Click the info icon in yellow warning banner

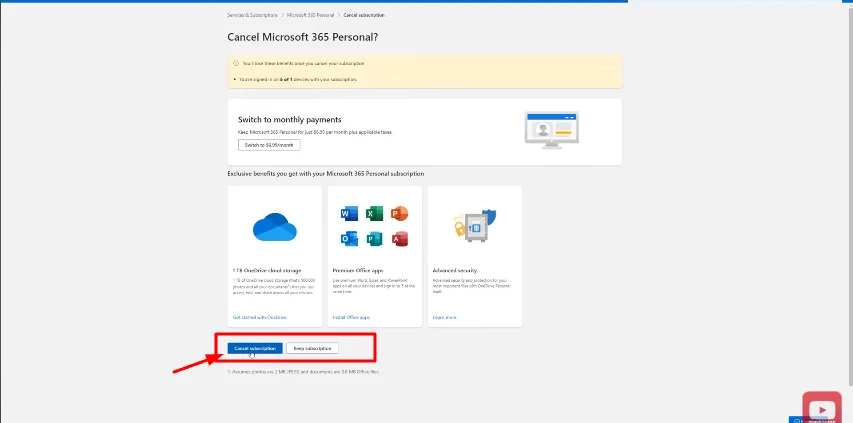(236, 64)
